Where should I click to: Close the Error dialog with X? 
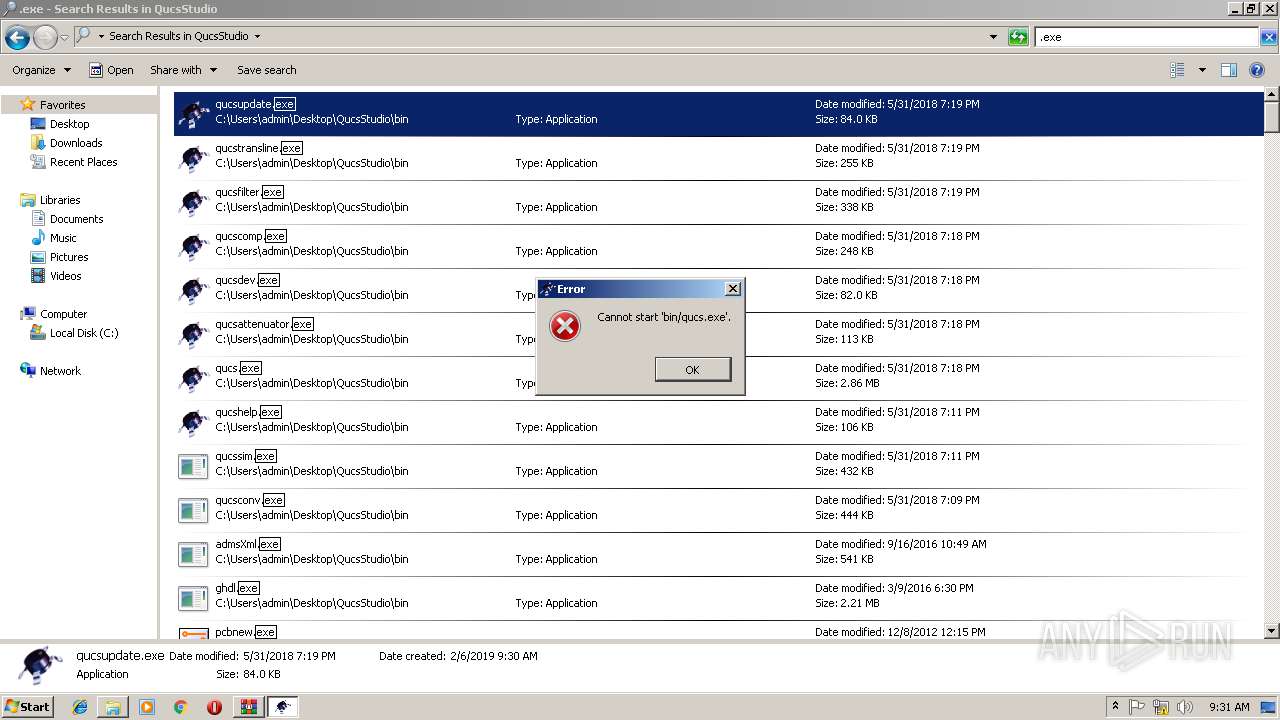click(x=733, y=288)
